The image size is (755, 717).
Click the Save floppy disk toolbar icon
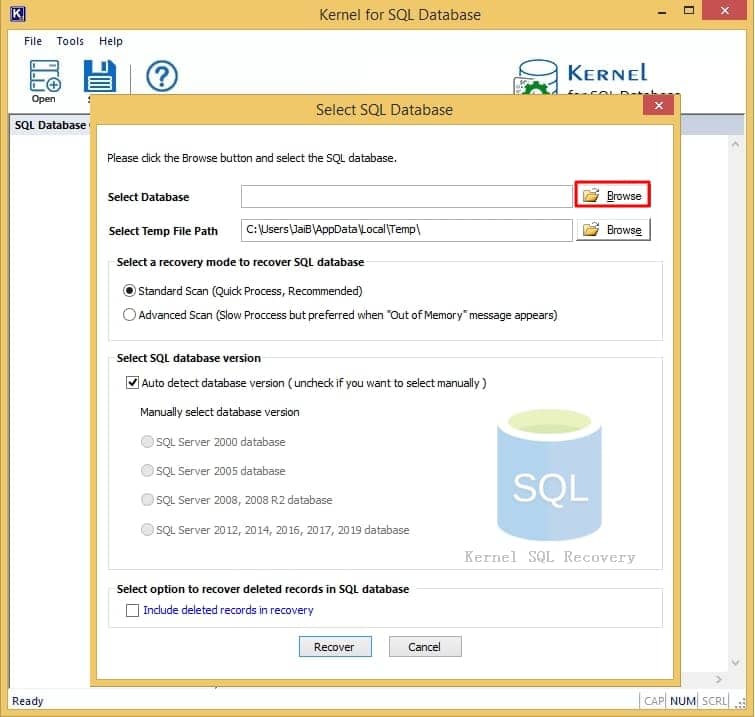100,77
